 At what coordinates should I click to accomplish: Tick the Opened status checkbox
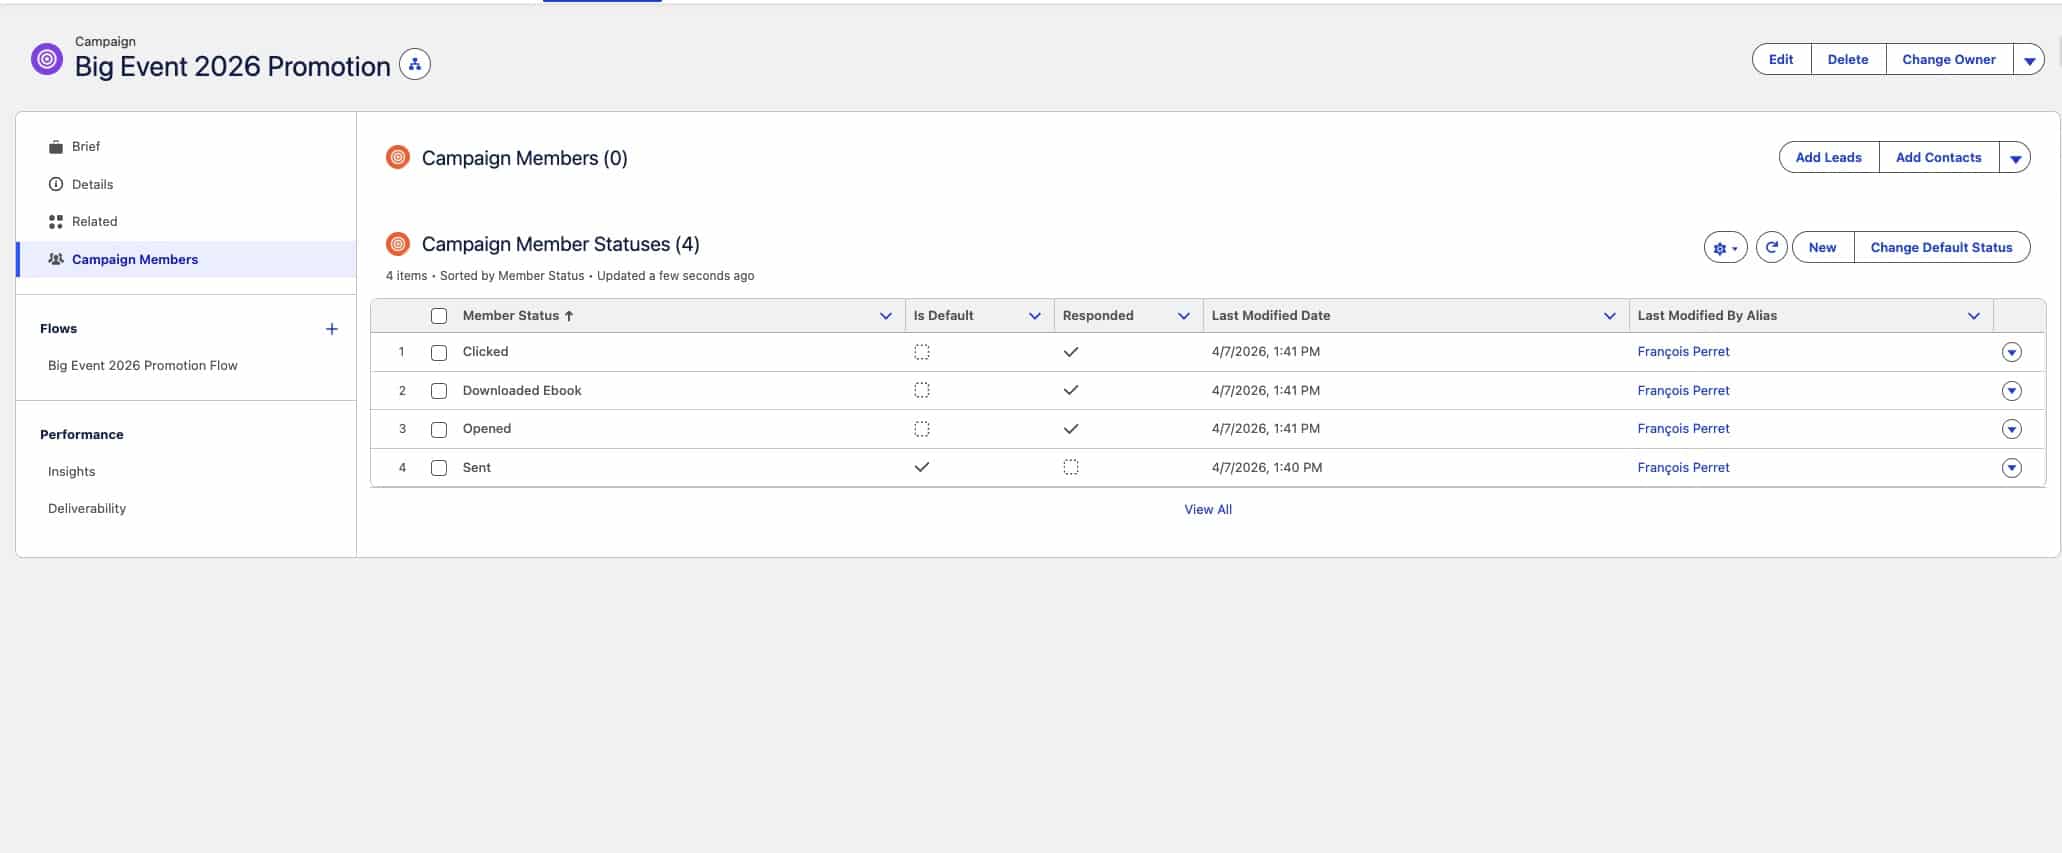pyautogui.click(x=439, y=430)
